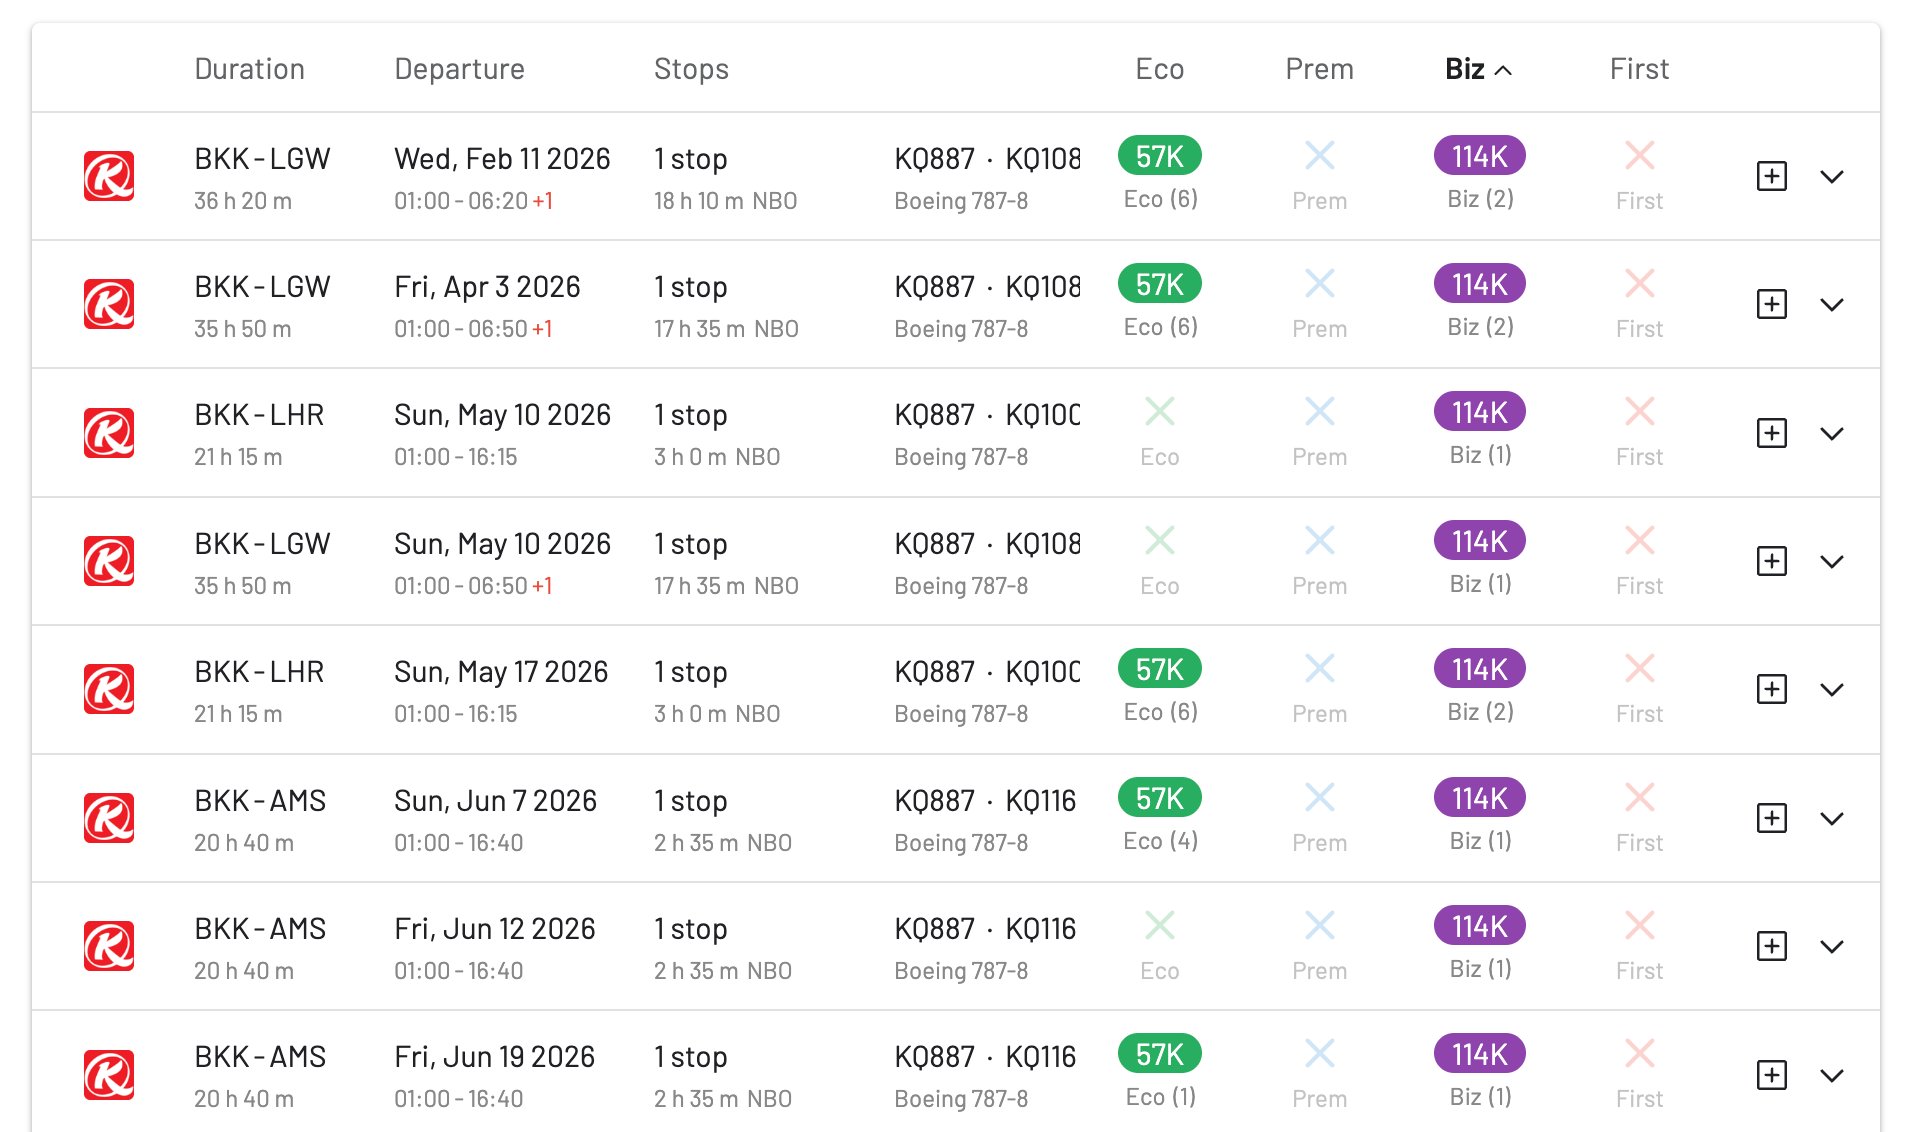Click the unavailable First X on the Feb 11 flight
Viewport: 1912px width, 1132px height.
[1638, 156]
